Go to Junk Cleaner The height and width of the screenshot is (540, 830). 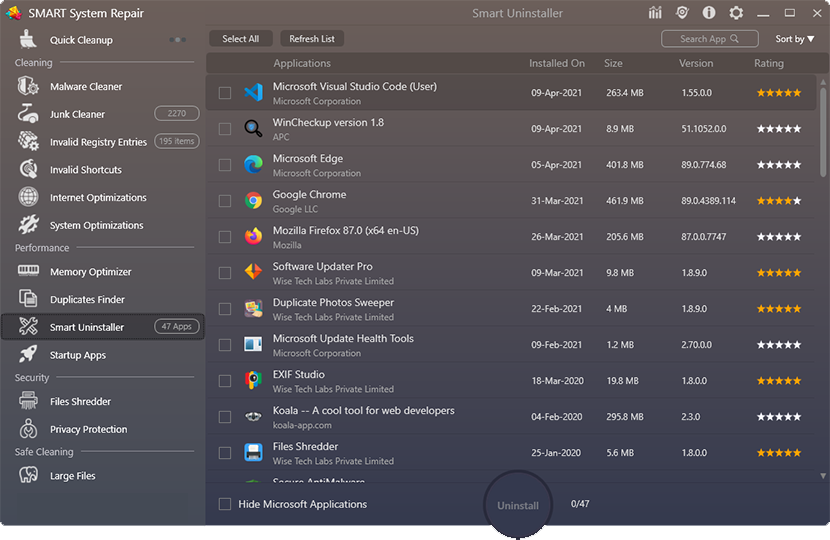point(77,114)
